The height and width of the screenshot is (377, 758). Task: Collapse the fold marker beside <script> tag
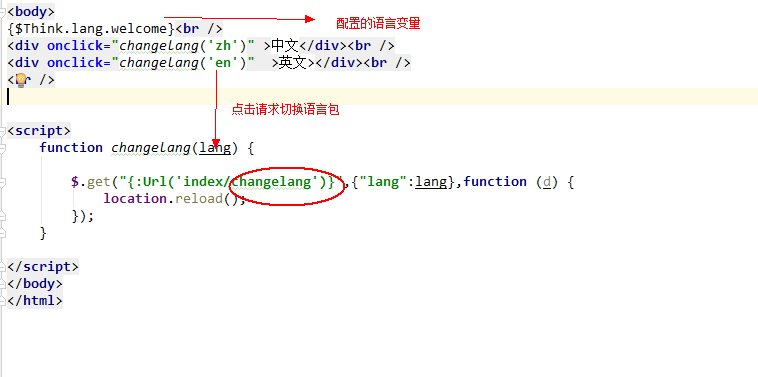2,131
